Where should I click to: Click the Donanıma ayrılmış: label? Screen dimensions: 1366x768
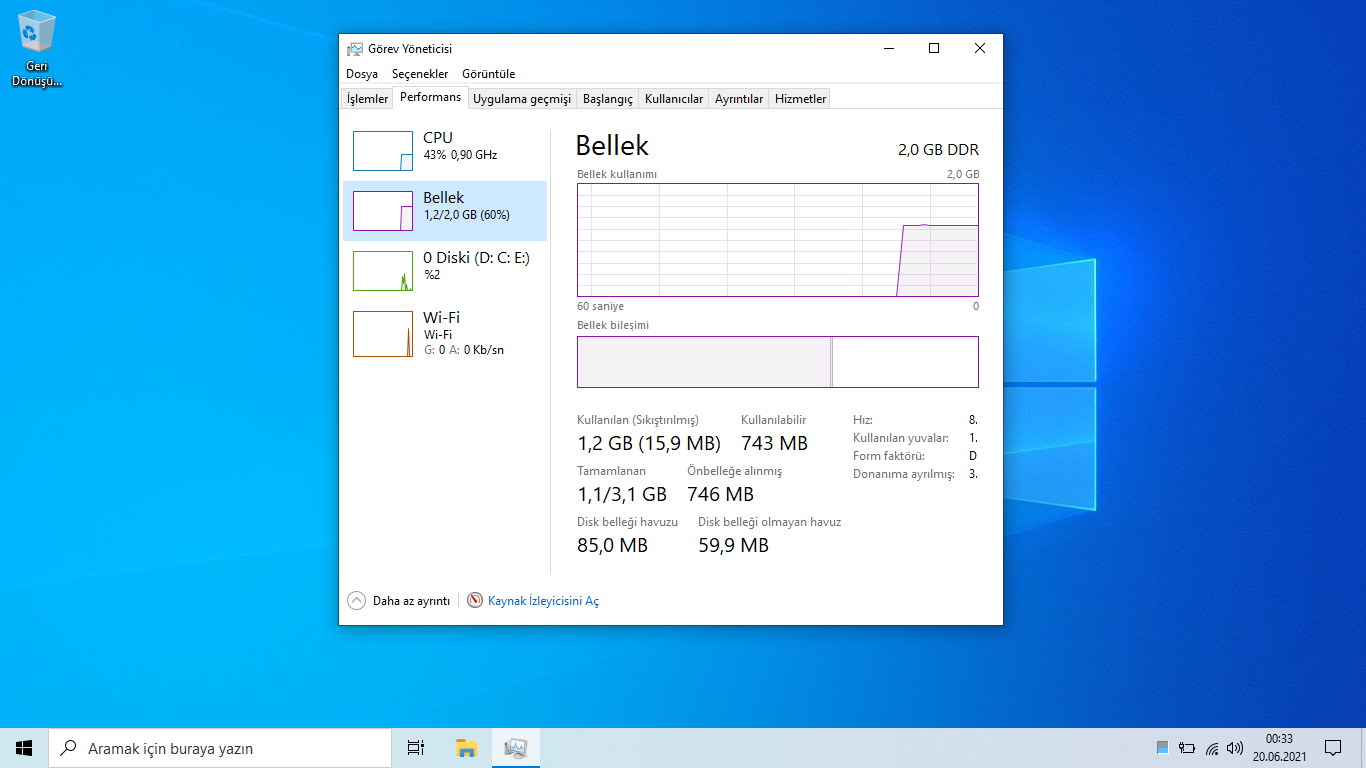pos(904,474)
